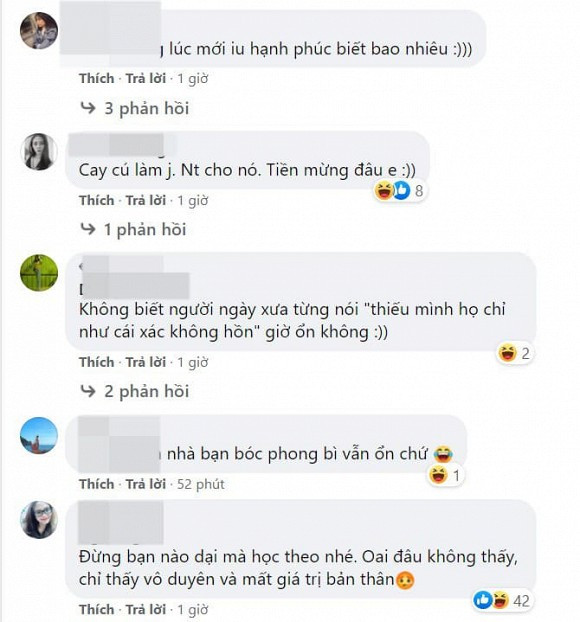Reply to the 'Đừng bạn nào dại' comment
580x622 pixels.
tap(146, 609)
